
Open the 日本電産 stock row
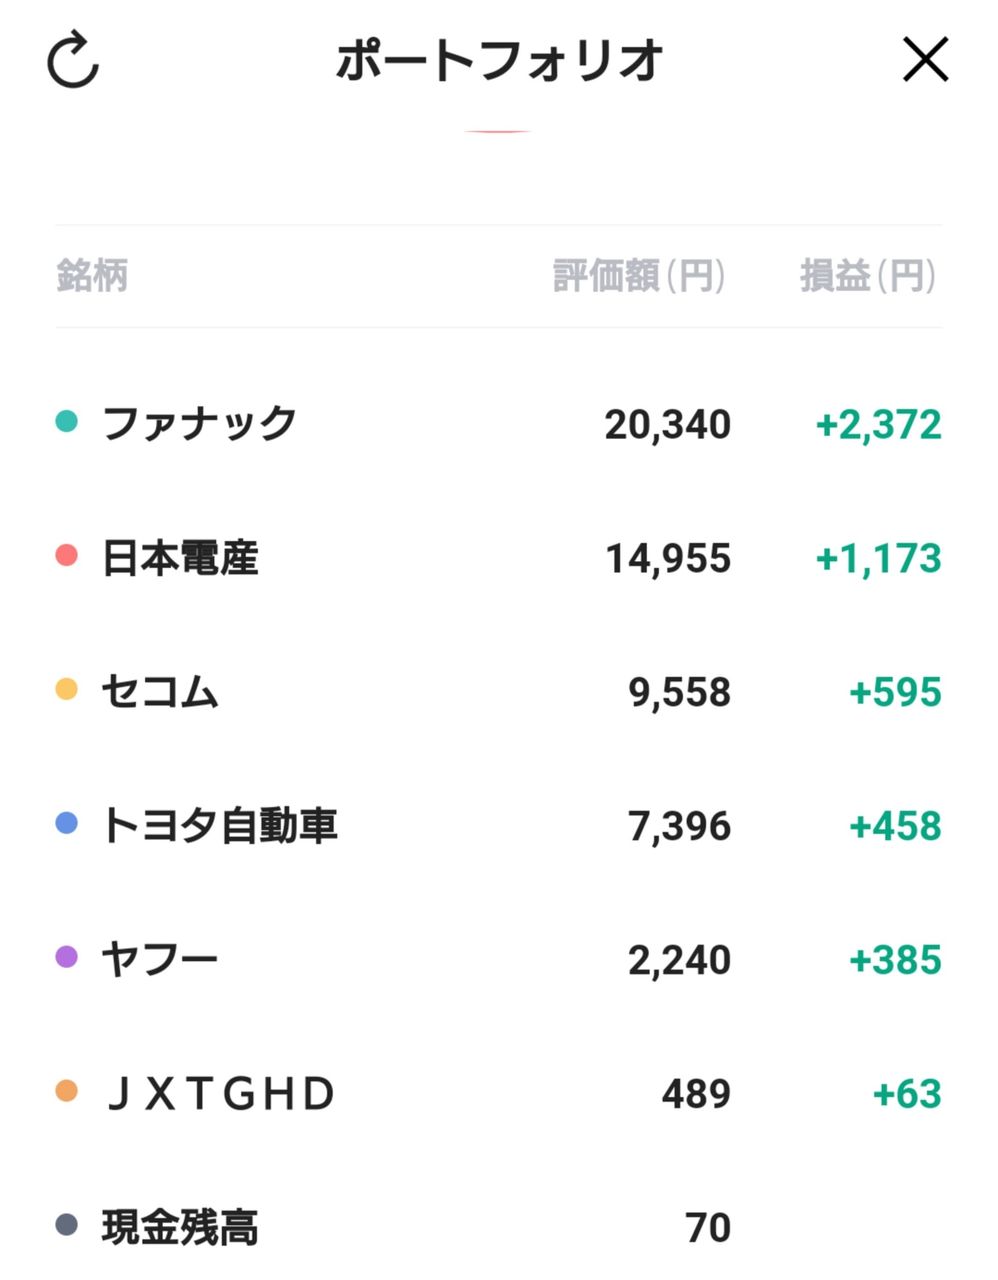[x=498, y=557]
